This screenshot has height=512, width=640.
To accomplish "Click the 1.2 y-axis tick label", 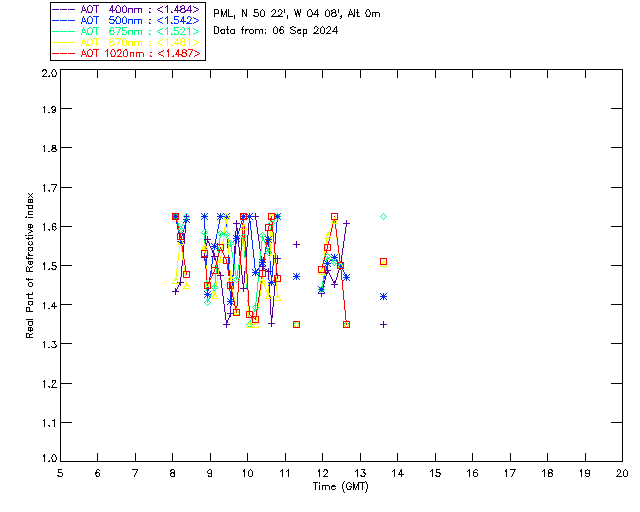I will 49,383.
